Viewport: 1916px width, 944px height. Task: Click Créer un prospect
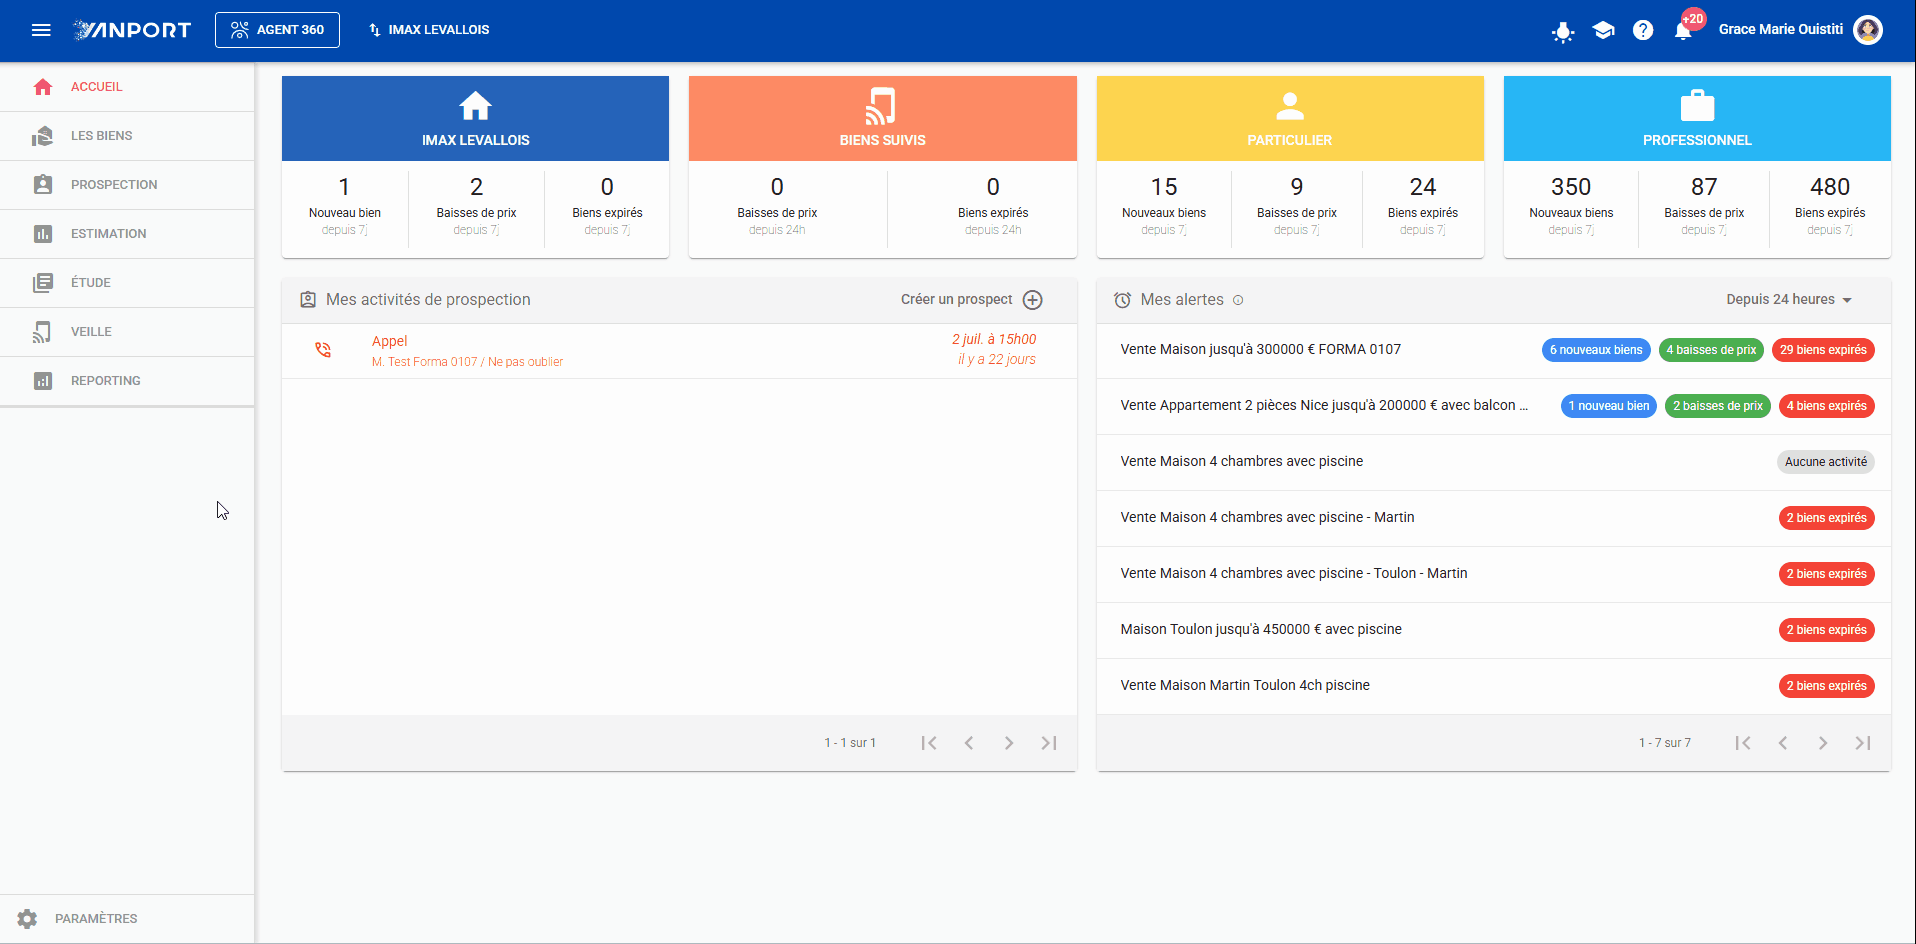point(971,300)
